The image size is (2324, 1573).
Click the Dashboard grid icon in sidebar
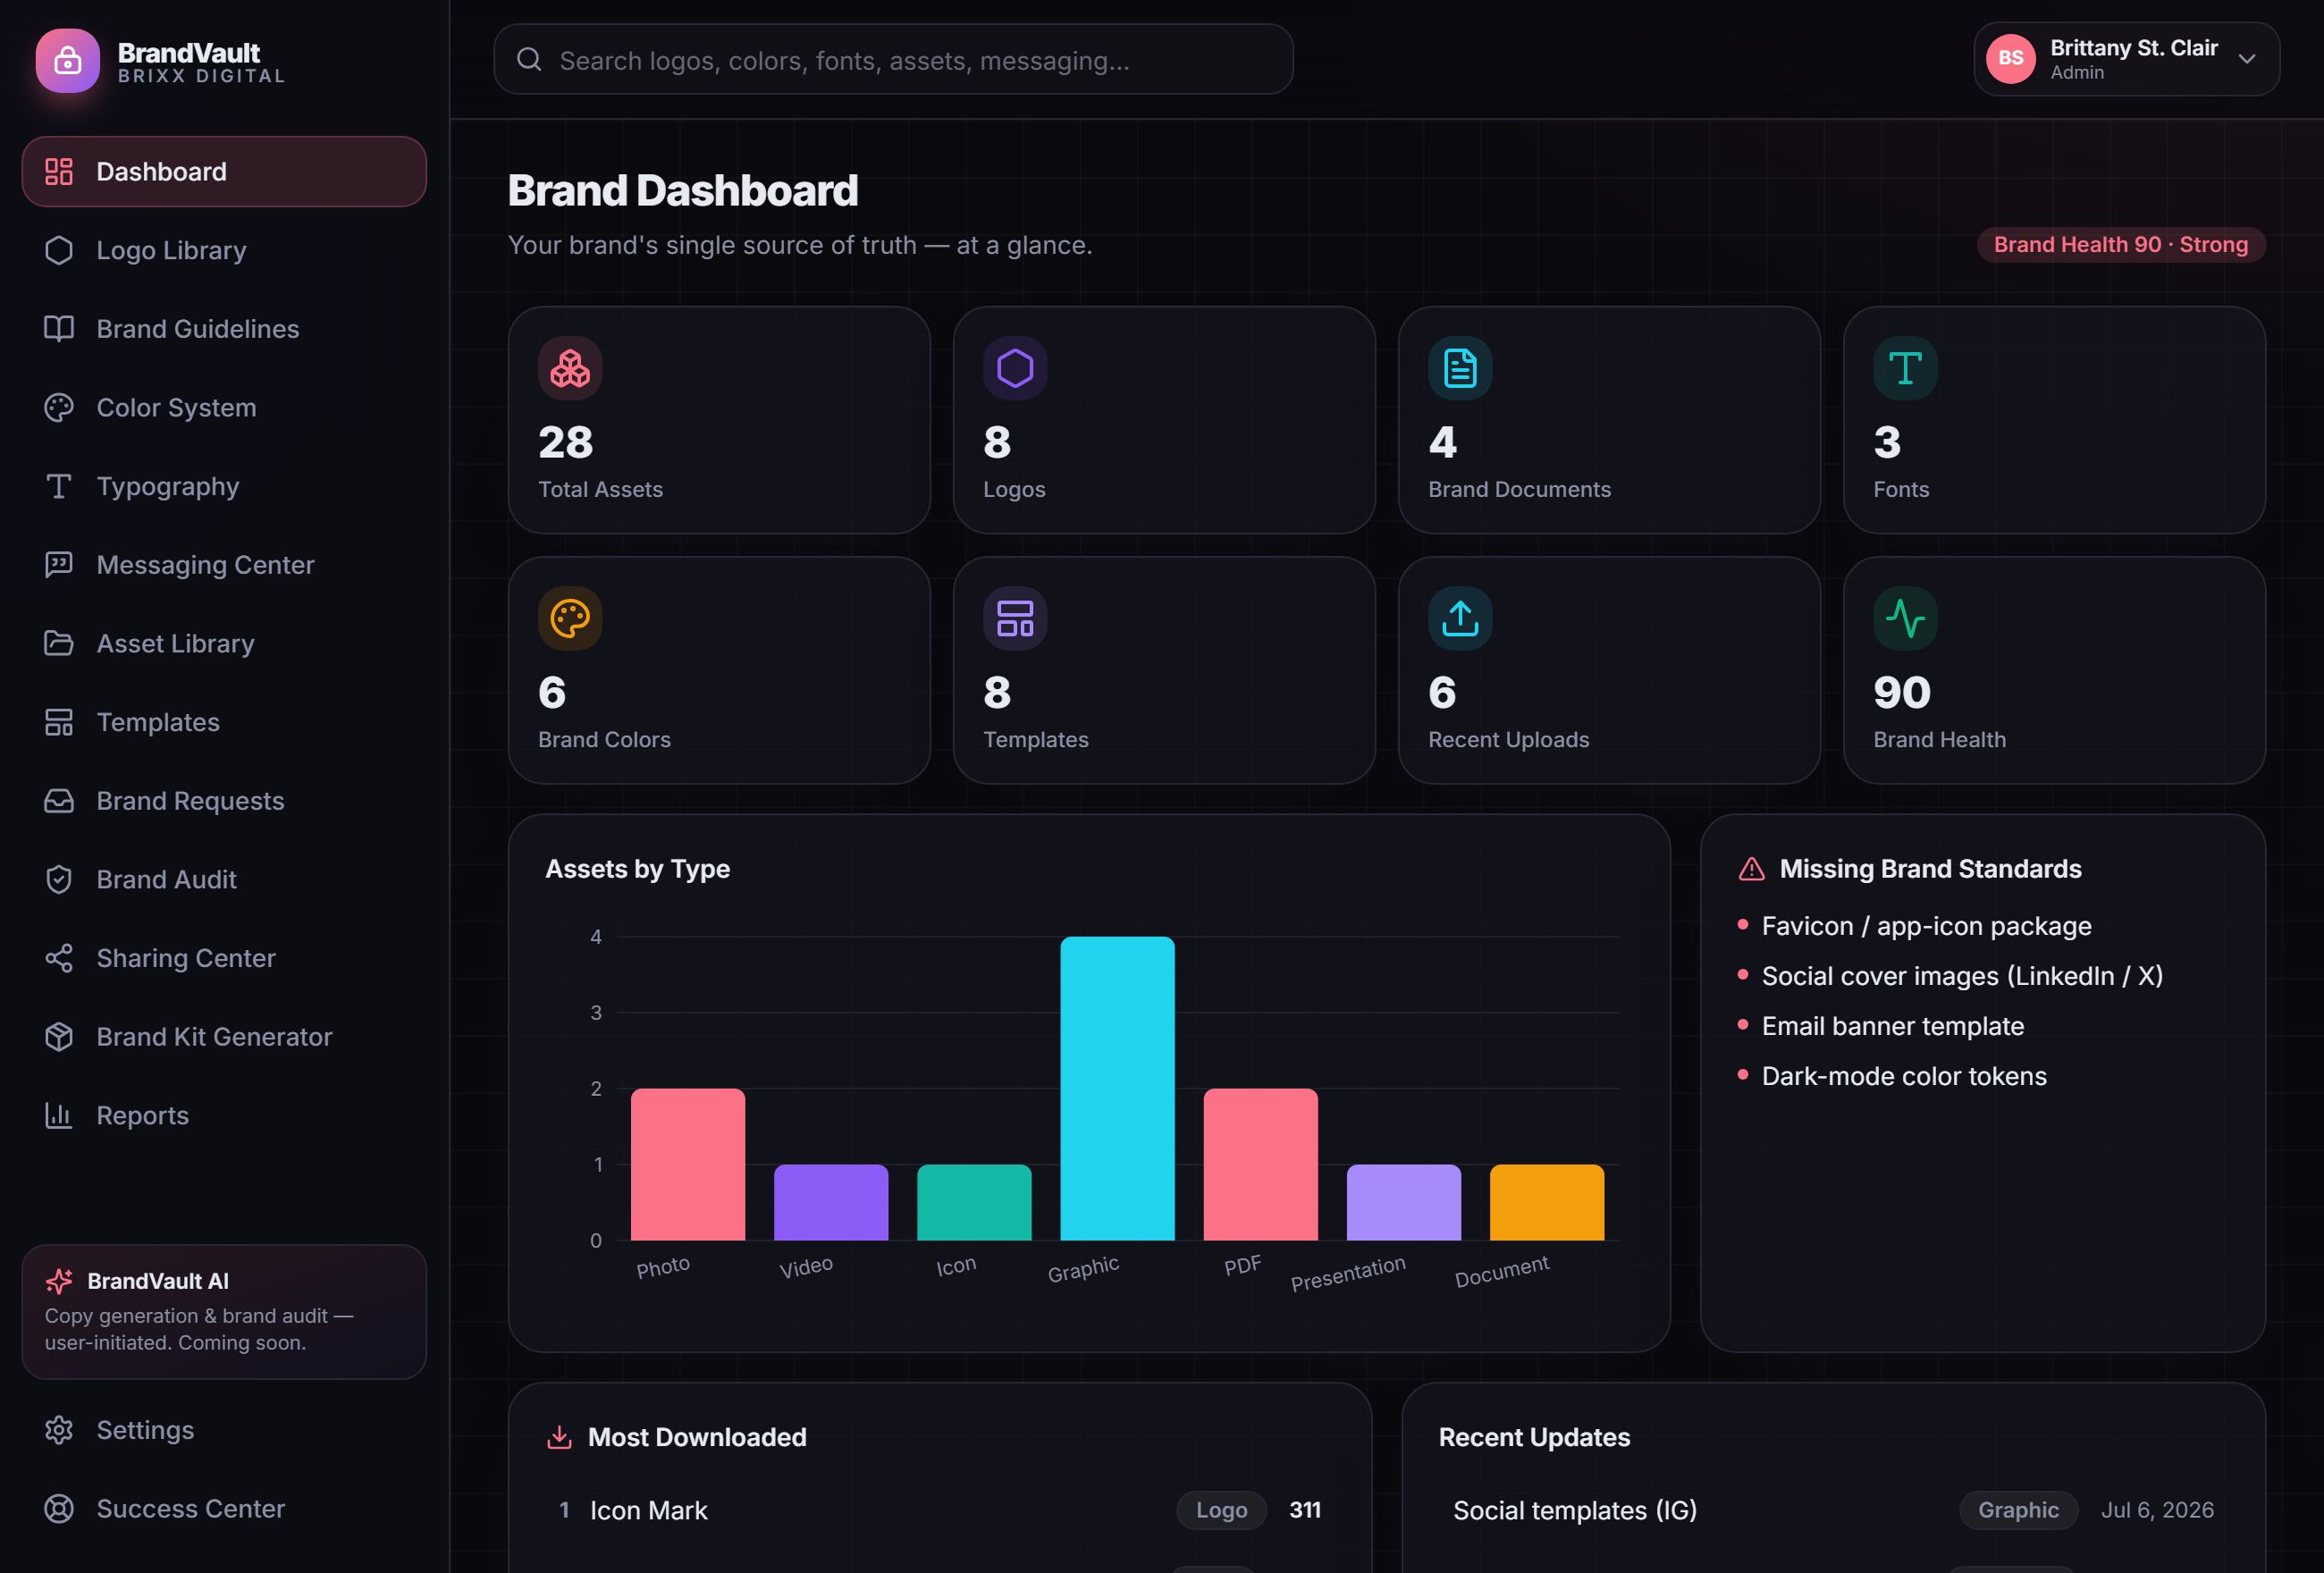[x=59, y=172]
